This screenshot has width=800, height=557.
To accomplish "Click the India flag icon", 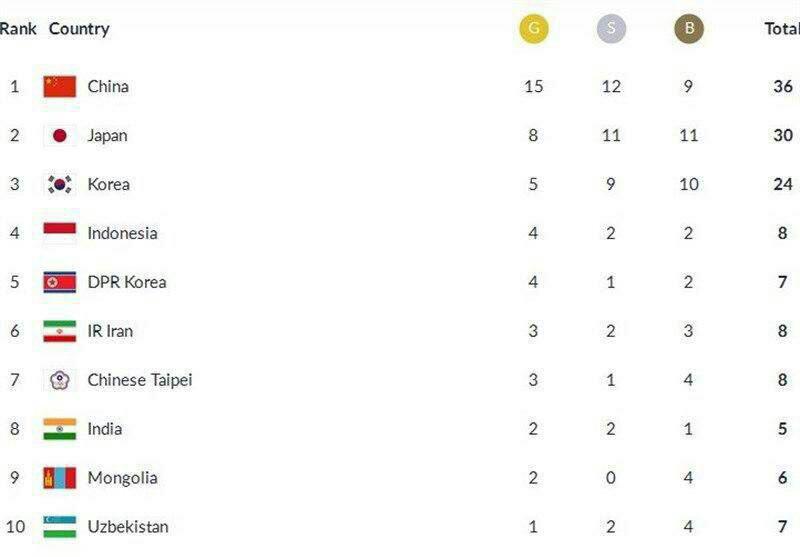I will click(60, 429).
